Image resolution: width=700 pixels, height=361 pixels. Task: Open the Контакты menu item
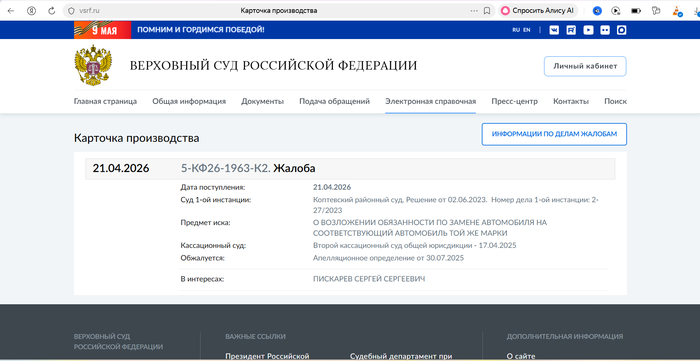click(x=571, y=101)
